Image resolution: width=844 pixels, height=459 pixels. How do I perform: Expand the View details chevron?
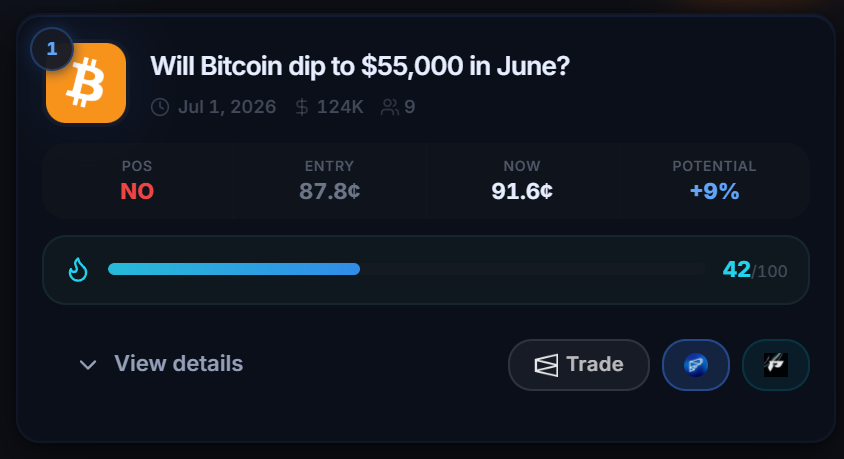(88, 365)
